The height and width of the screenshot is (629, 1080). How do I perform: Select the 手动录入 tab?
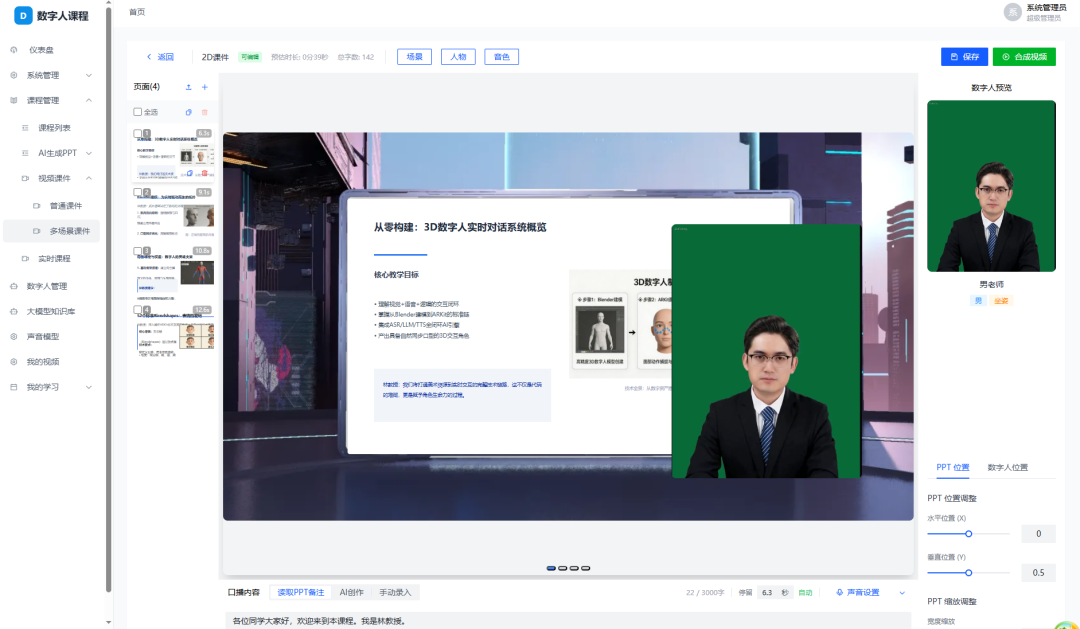pos(395,592)
